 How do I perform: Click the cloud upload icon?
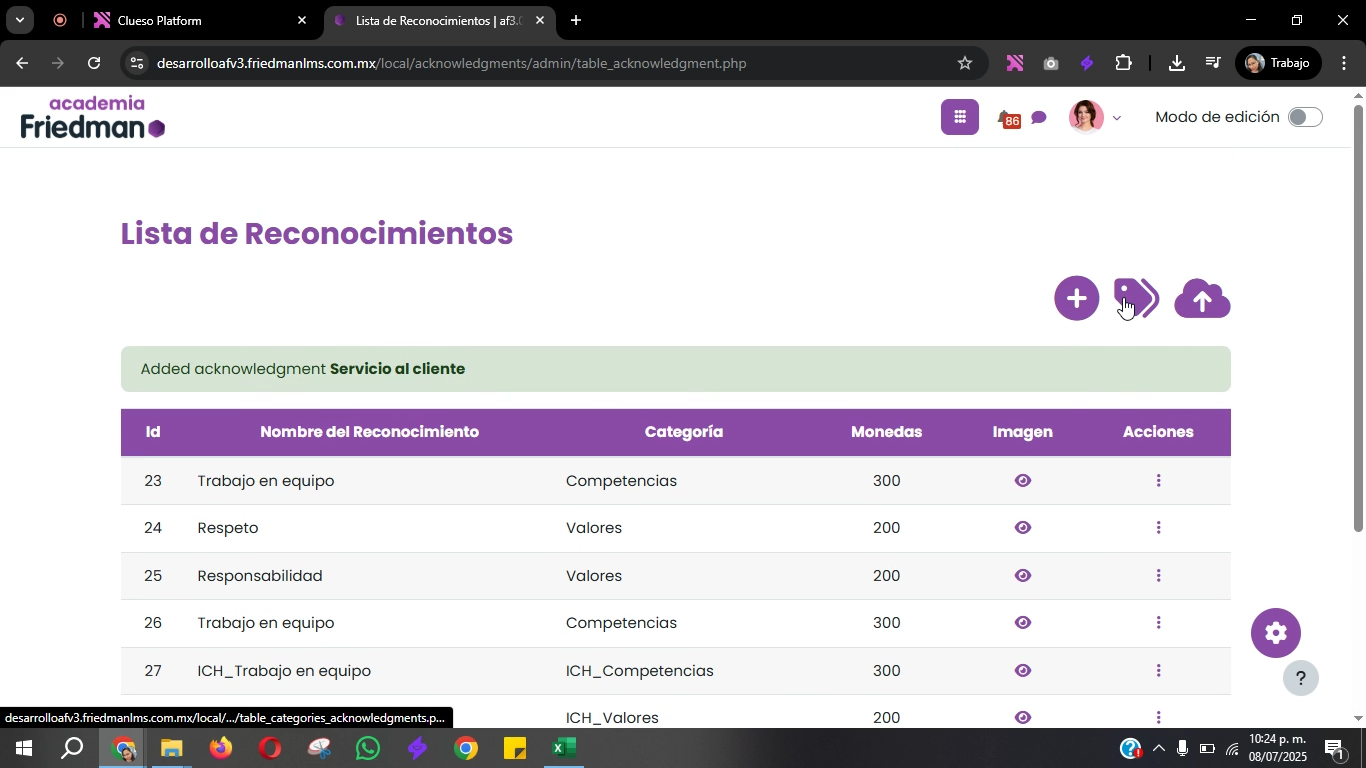1202,298
